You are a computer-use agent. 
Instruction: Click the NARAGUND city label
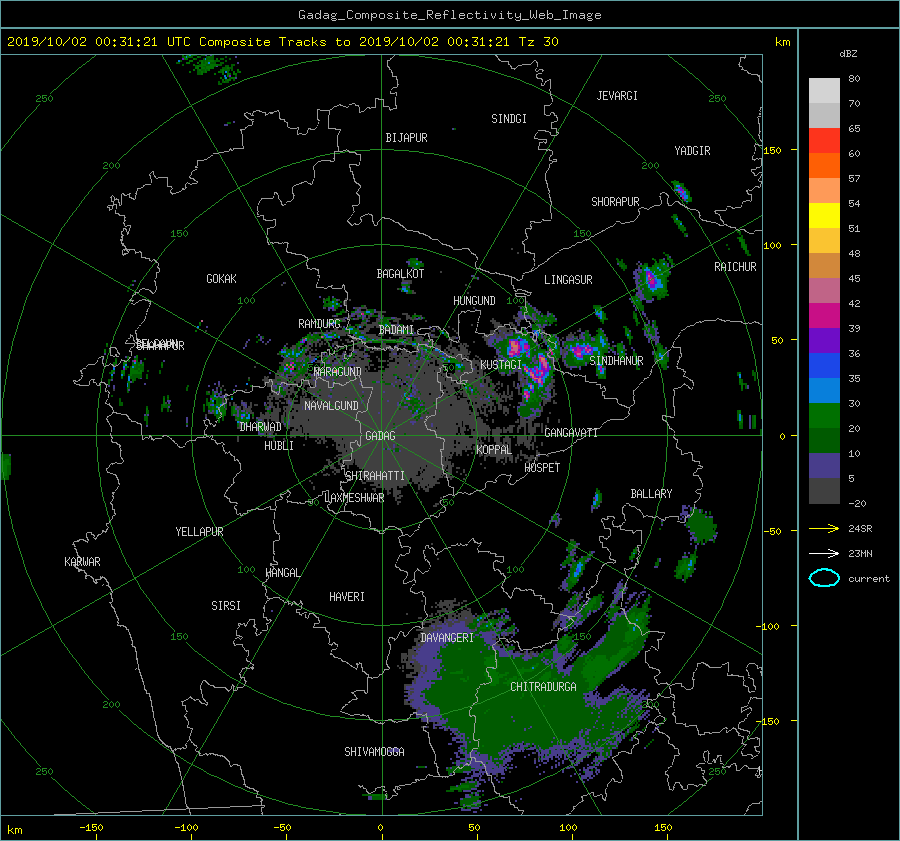[x=338, y=372]
